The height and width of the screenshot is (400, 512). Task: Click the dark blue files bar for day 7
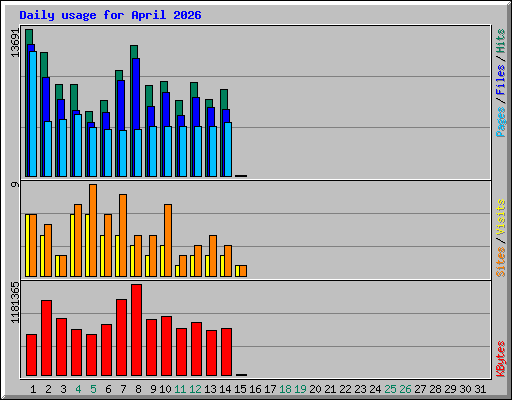coord(121,105)
